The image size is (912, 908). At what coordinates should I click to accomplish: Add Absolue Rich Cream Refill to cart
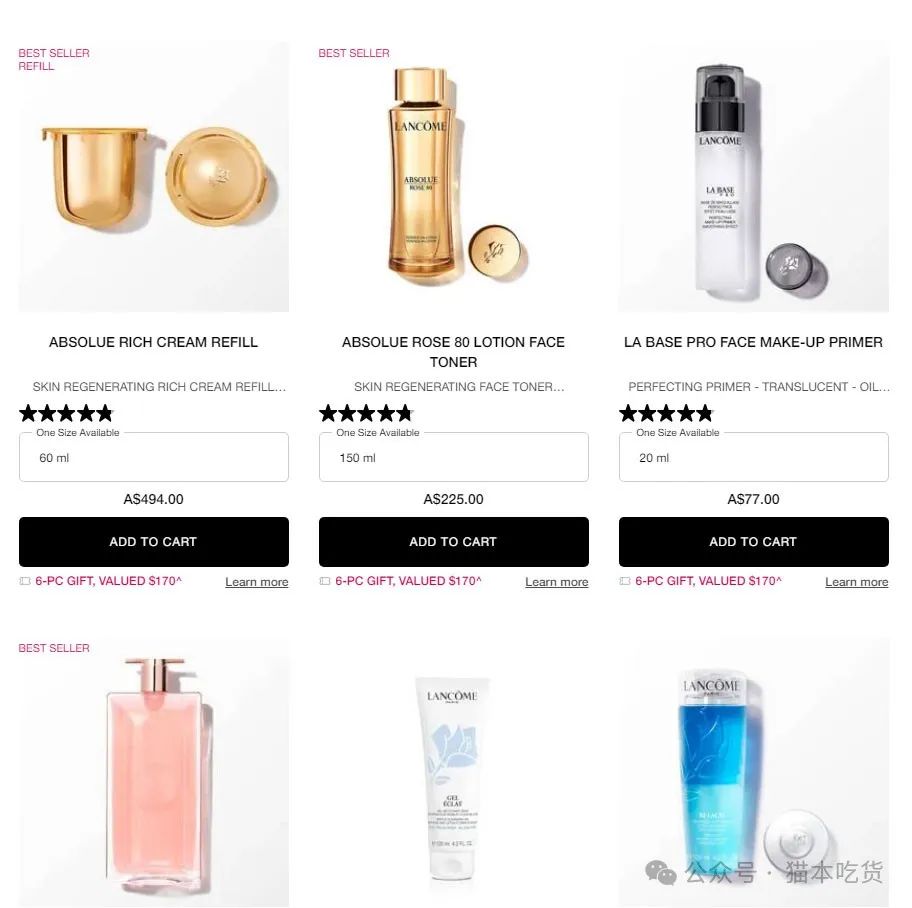[x=154, y=542]
